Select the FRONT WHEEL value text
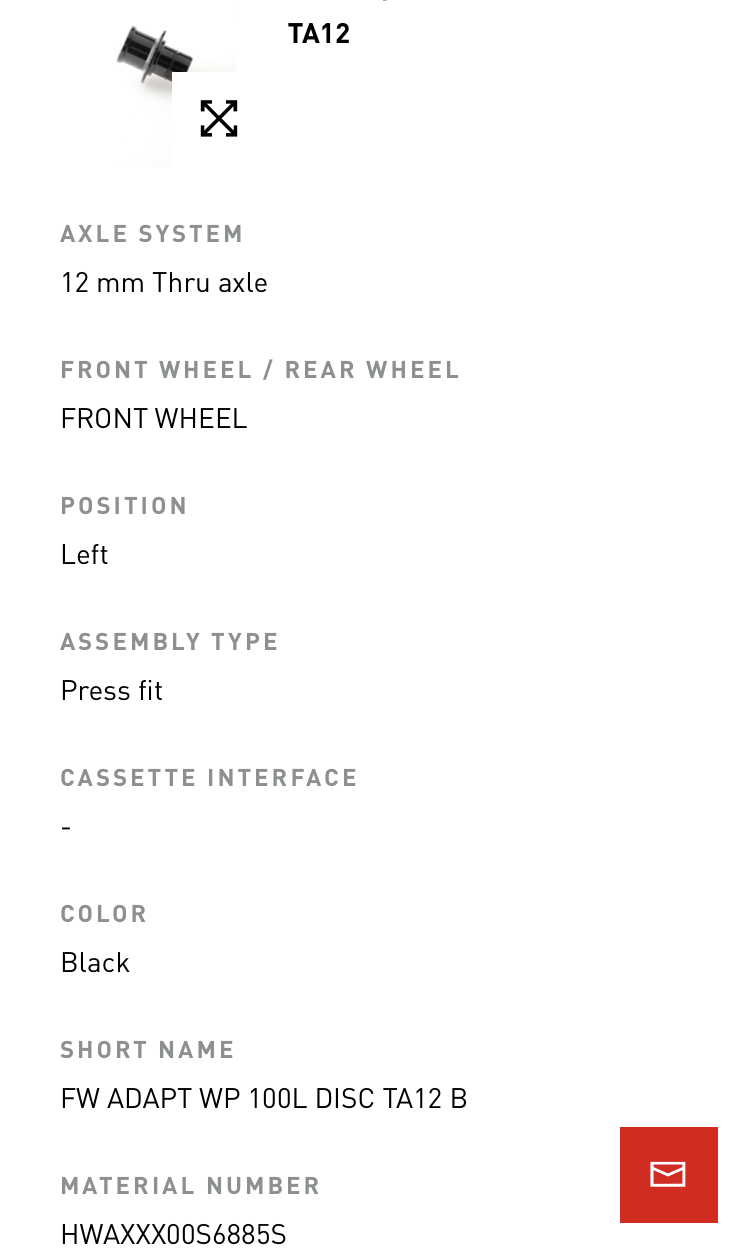The height and width of the screenshot is (1255, 750). click(154, 419)
